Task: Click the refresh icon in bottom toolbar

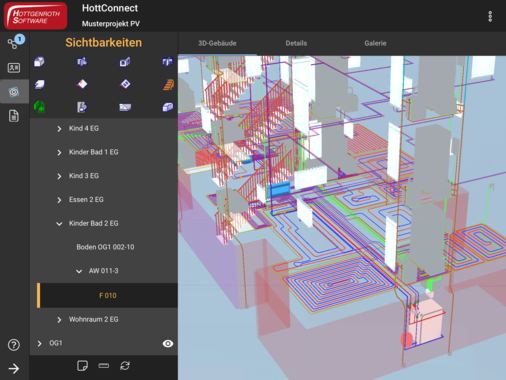Action: (x=125, y=366)
